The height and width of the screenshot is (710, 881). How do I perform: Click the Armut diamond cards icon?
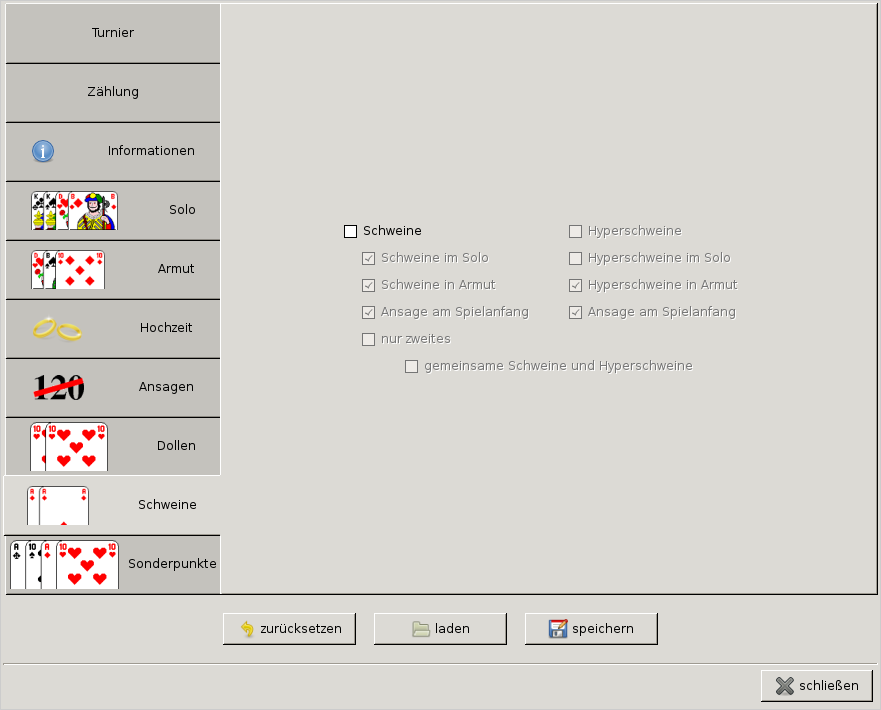tap(68, 270)
